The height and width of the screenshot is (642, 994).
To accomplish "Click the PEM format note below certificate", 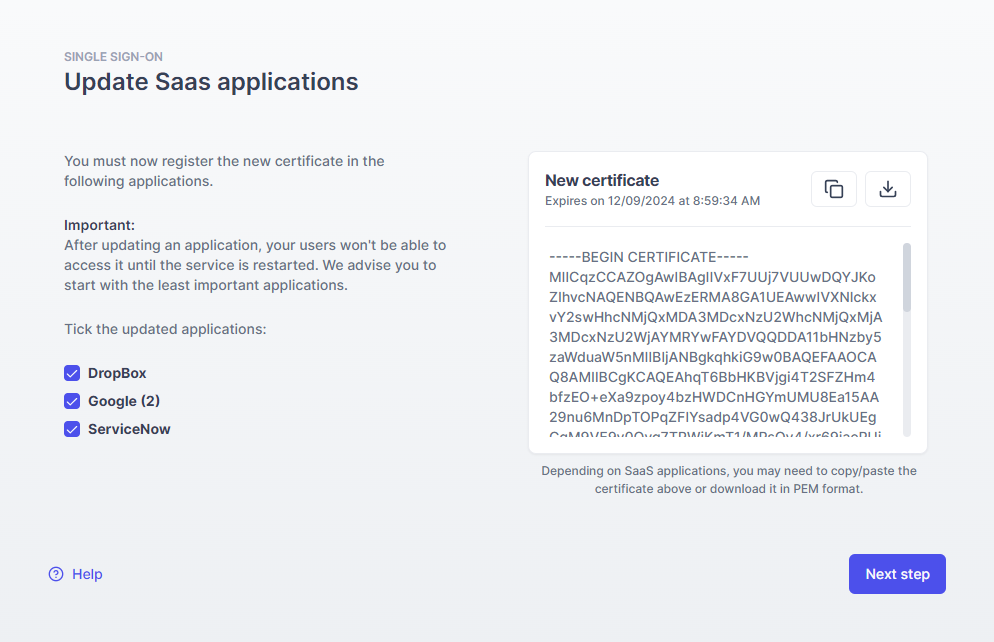I will click(728, 480).
